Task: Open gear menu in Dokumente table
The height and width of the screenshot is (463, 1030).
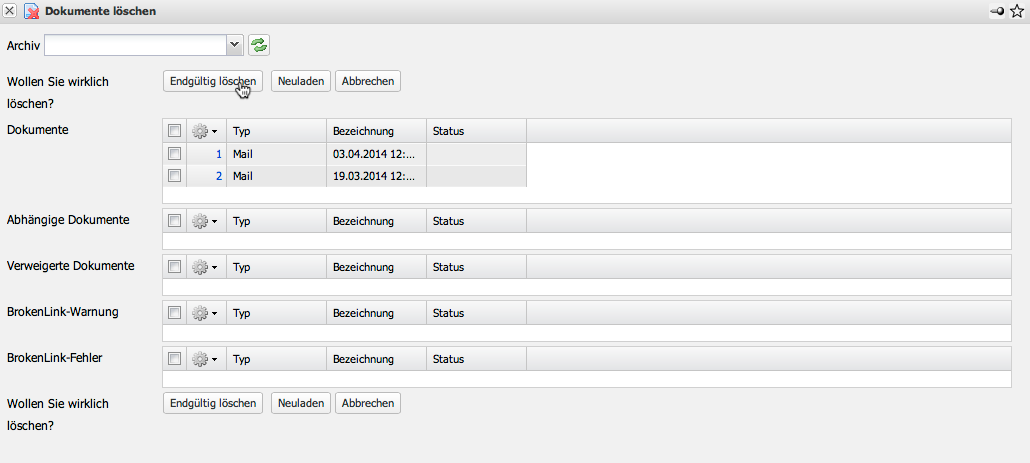Action: [205, 131]
